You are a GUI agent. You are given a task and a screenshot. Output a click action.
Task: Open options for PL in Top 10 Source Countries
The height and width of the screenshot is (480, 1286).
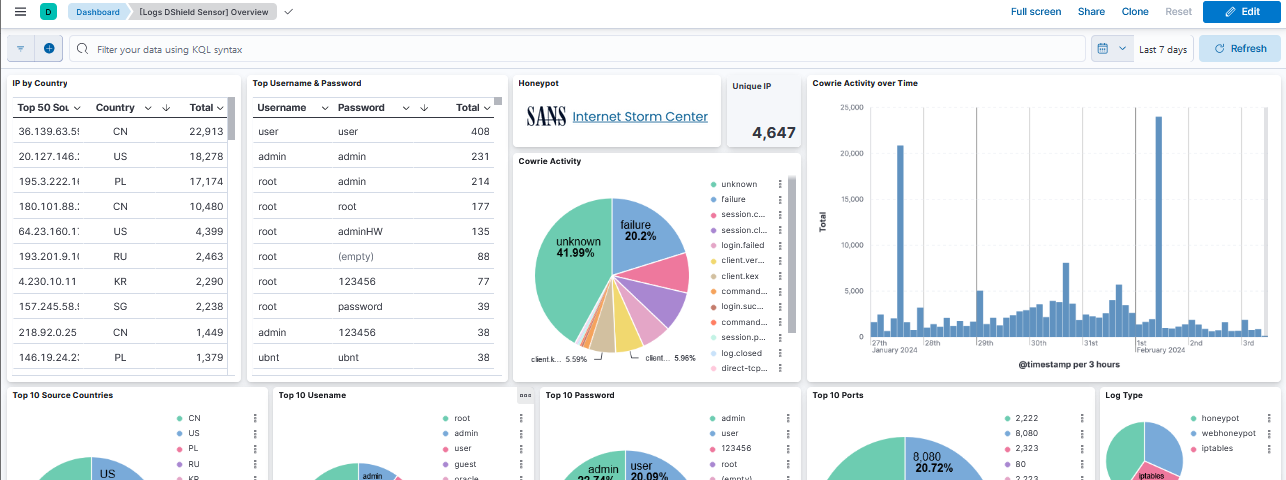click(x=254, y=449)
